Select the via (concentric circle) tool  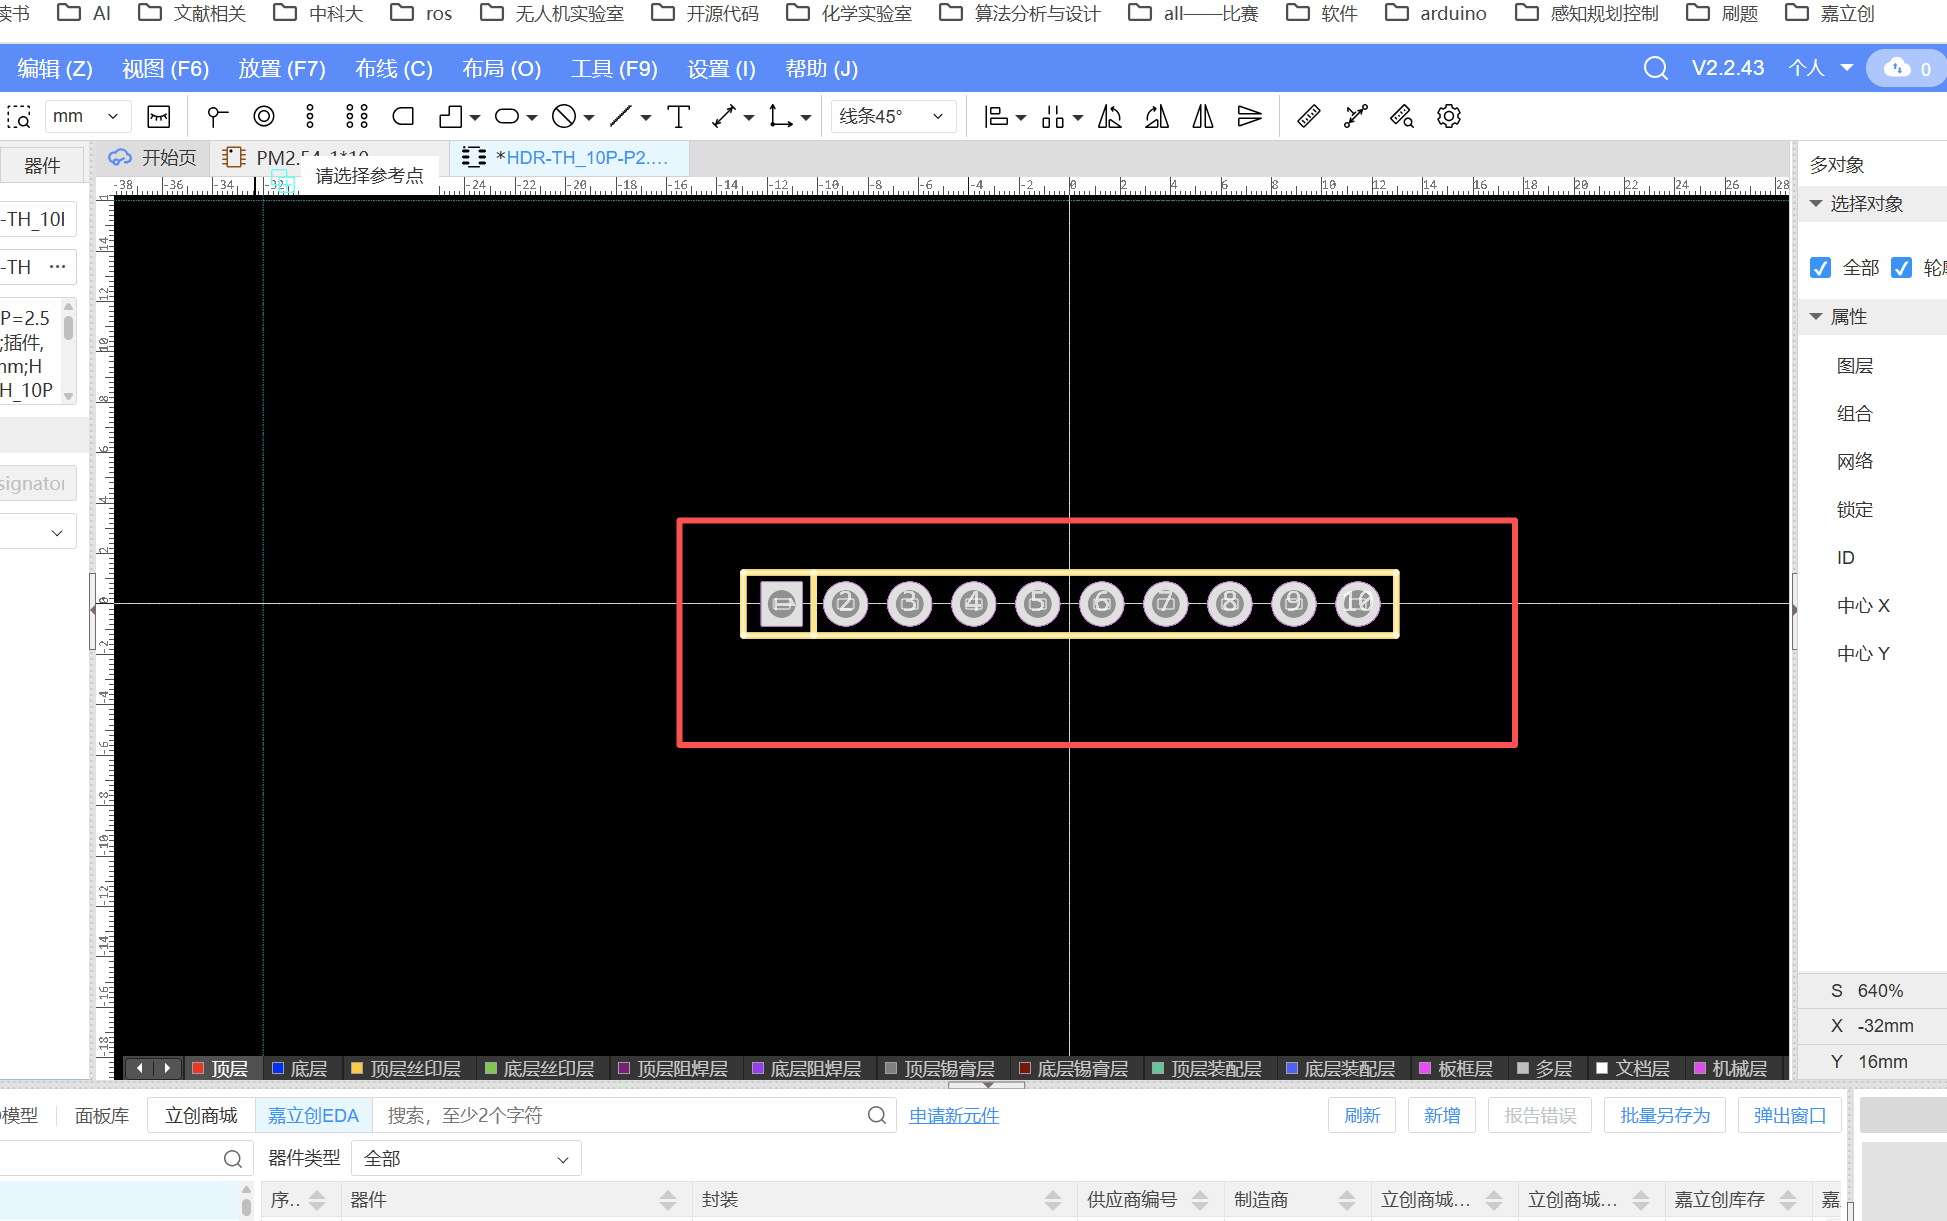tap(264, 117)
